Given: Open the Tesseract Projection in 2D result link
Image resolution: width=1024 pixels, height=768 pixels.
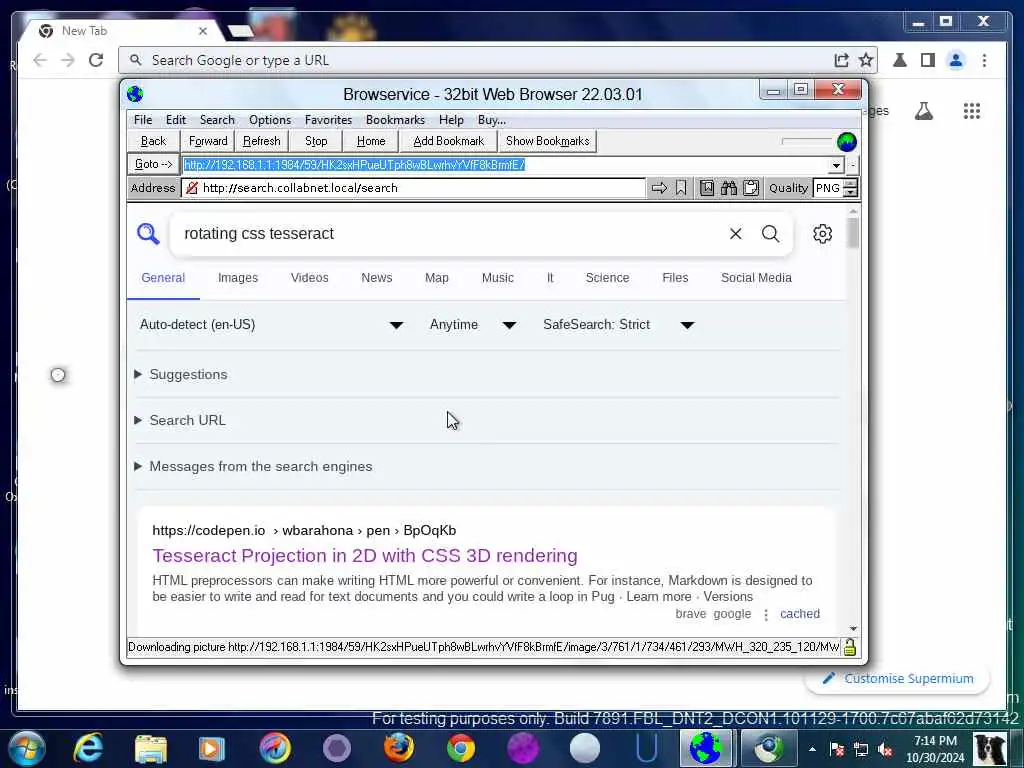Looking at the screenshot, I should pyautogui.click(x=365, y=556).
